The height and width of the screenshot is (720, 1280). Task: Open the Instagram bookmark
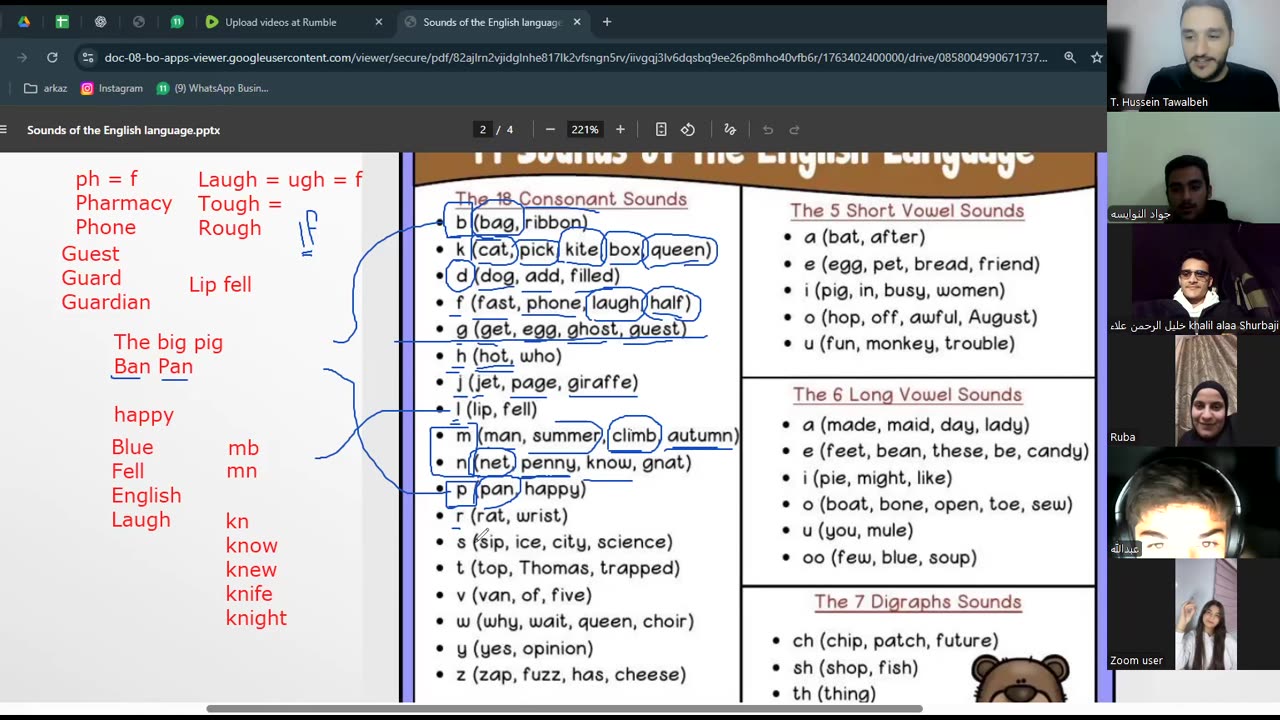click(112, 88)
